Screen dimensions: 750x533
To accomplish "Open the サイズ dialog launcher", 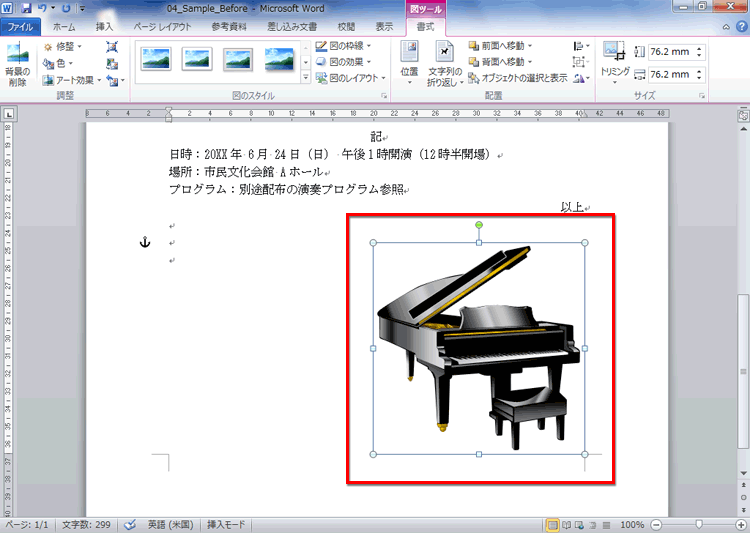I will click(x=702, y=96).
